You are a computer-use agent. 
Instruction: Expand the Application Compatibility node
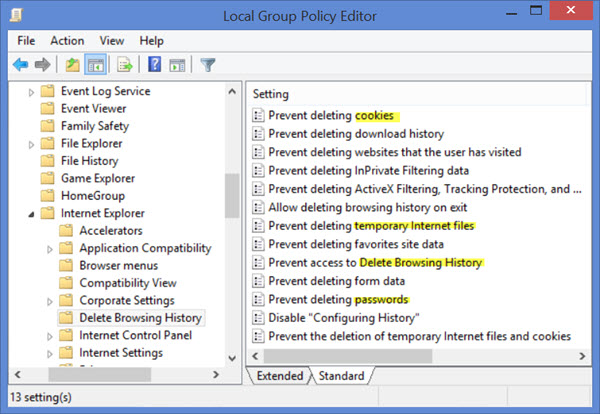click(x=50, y=249)
